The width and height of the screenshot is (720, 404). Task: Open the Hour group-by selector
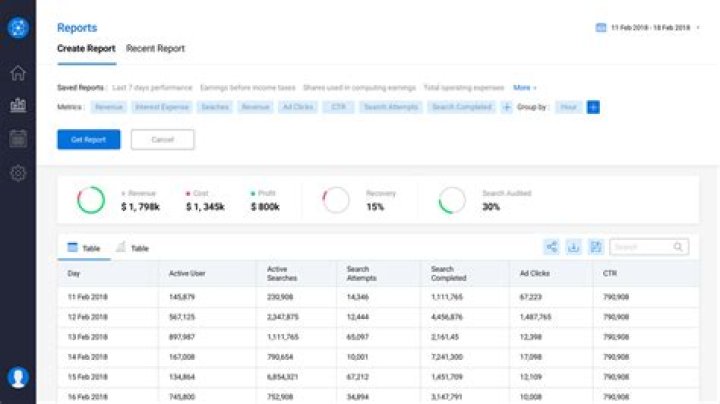569,107
